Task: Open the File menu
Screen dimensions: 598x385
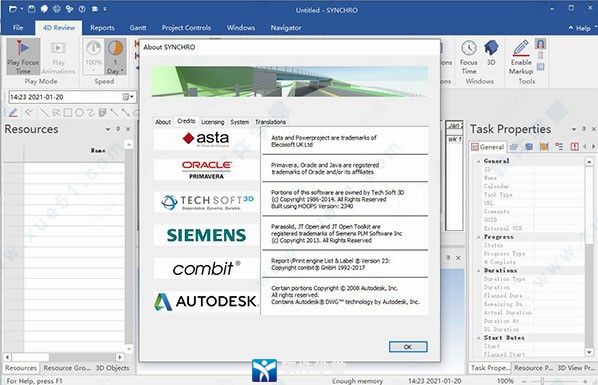Action: pos(18,27)
